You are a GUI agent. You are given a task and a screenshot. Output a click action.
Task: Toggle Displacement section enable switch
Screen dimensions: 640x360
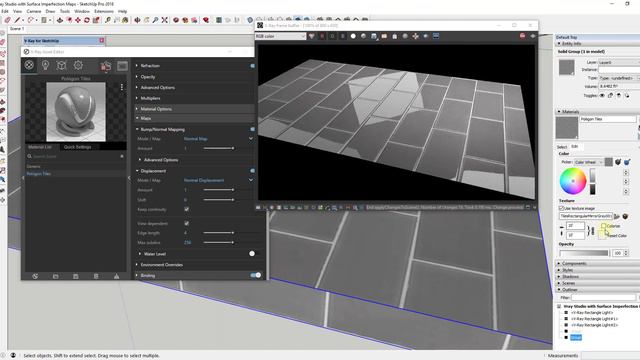(x=253, y=171)
